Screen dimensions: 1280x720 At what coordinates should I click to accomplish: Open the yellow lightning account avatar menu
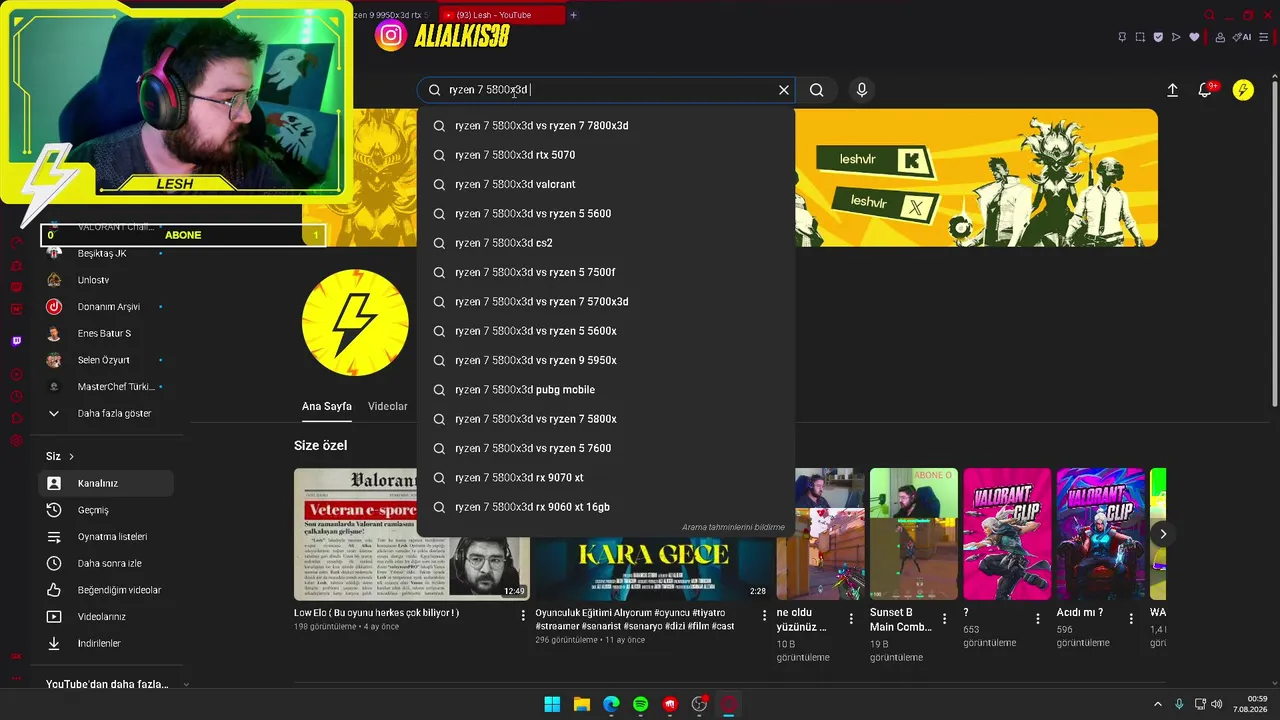tap(1243, 90)
